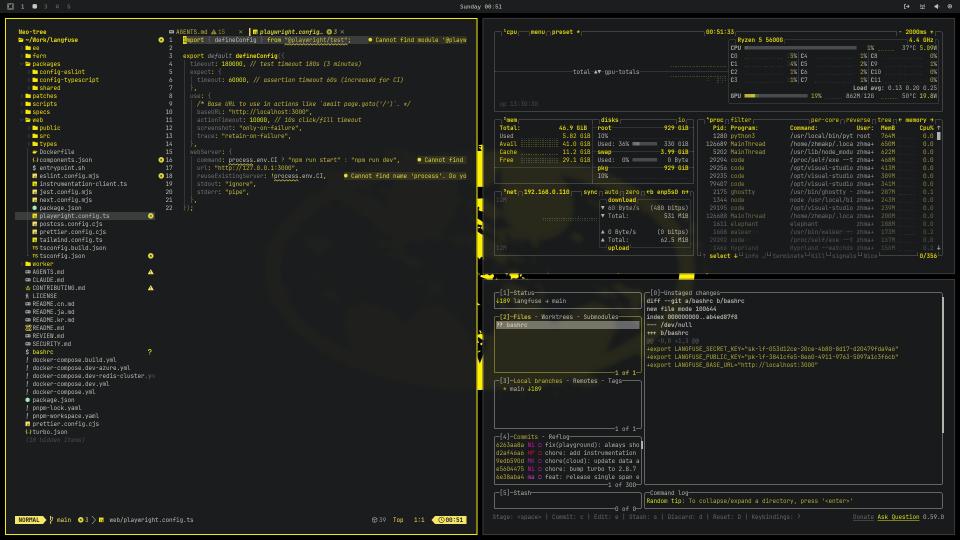The image size is (960, 540).
Task: Click package.json icon under web folder
Action: pos(35,208)
